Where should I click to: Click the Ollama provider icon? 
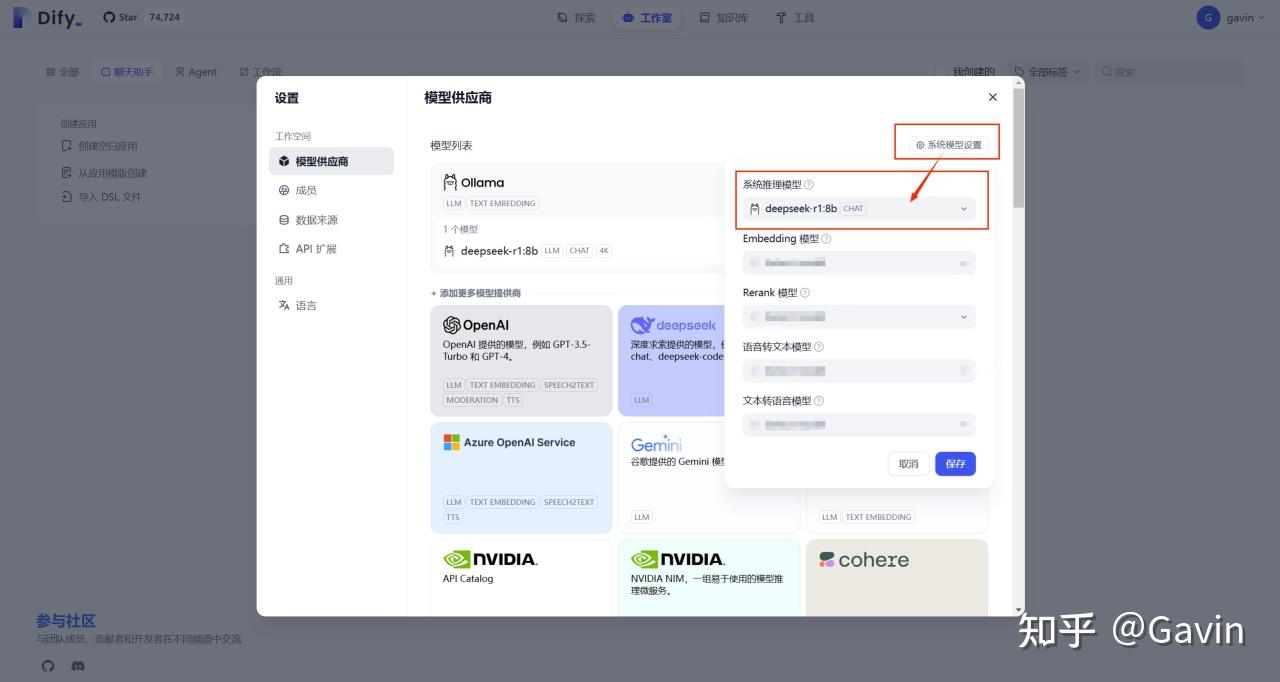pyautogui.click(x=449, y=182)
